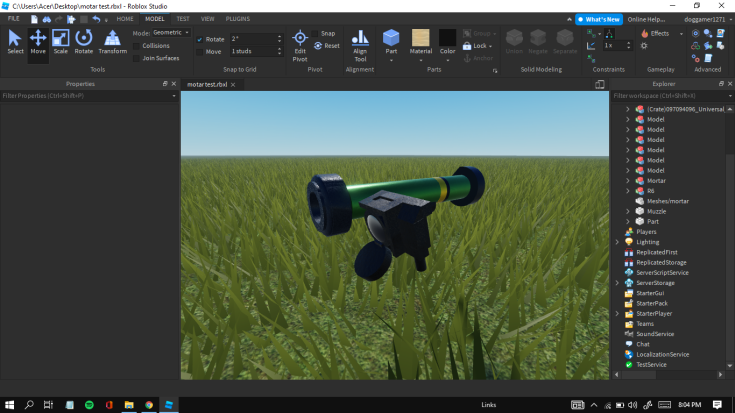This screenshot has height=413, width=735.
Task: Expand the Muzzle item in Explorer
Action: (x=628, y=211)
